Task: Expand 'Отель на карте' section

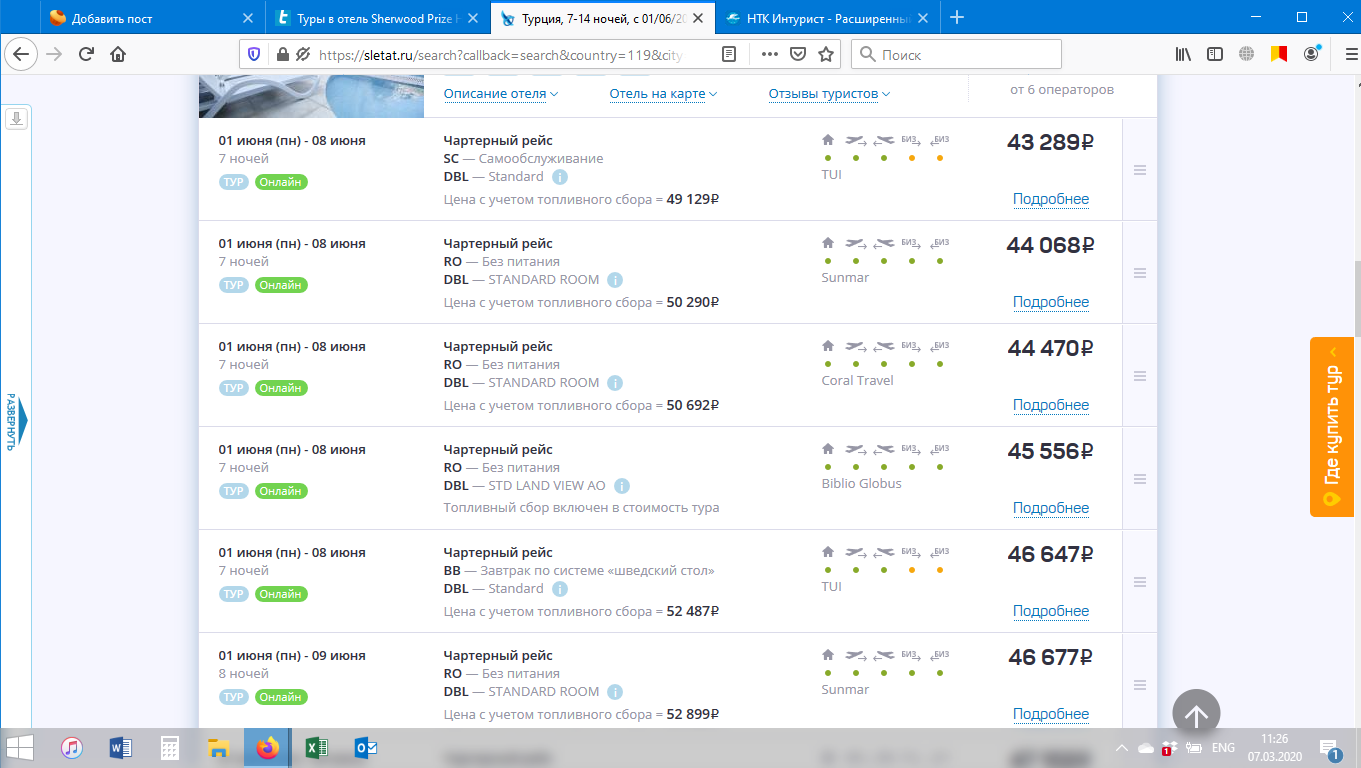Action: (x=664, y=93)
